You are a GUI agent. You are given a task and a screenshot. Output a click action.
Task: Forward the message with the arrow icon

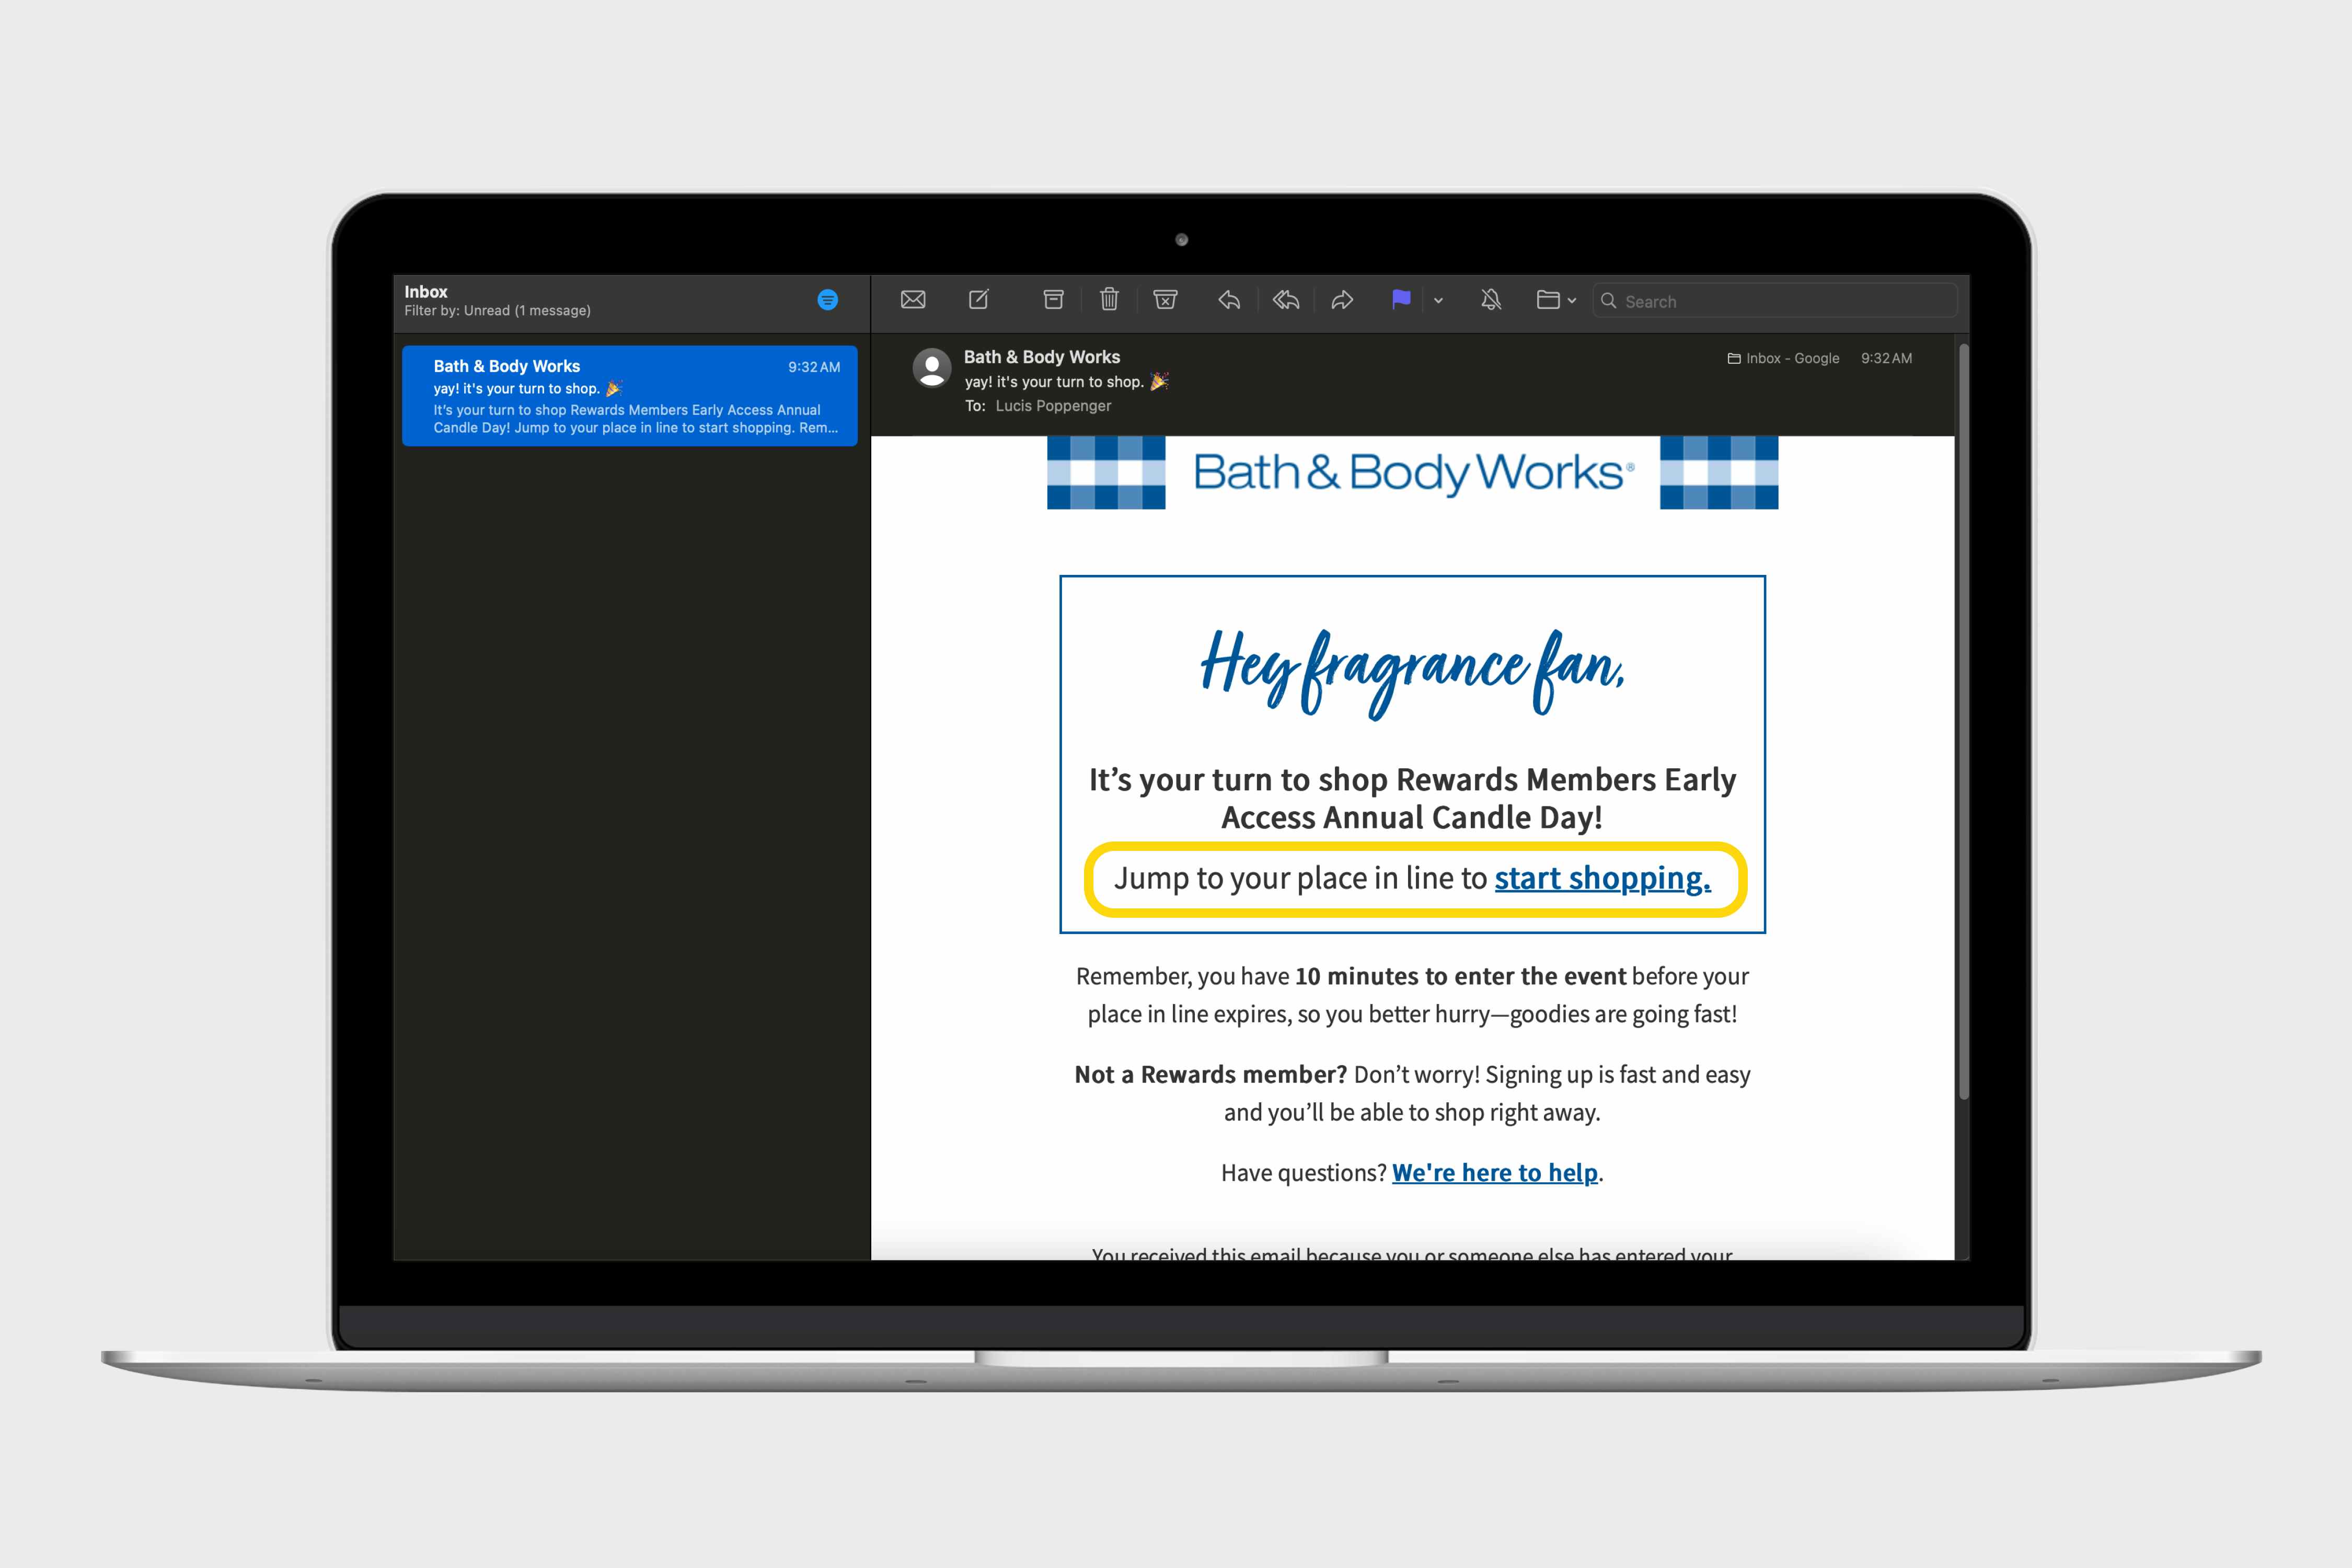point(1342,300)
